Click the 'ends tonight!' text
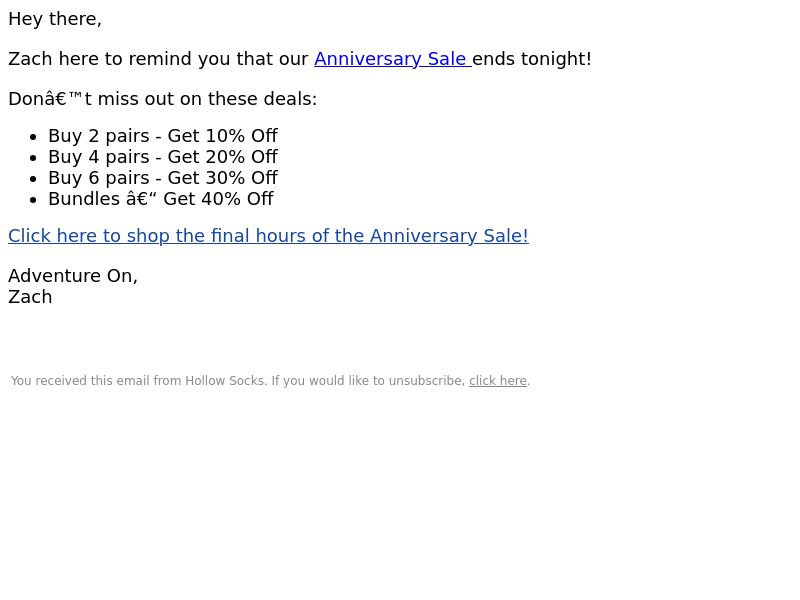Image resolution: width=800 pixels, height=600 pixels. tap(532, 59)
